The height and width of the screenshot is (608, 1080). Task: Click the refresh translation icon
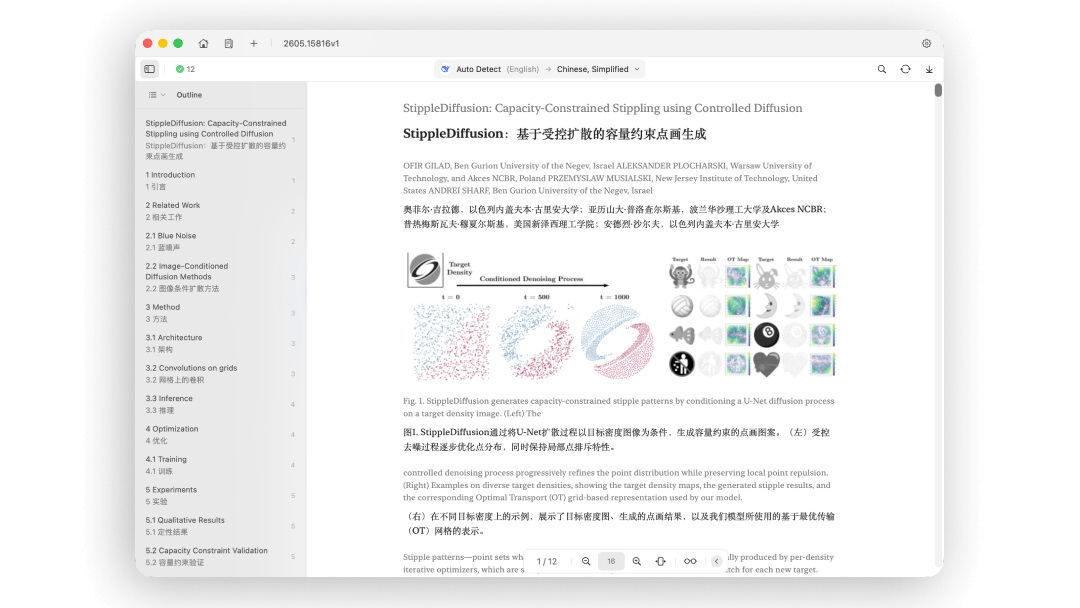click(905, 69)
